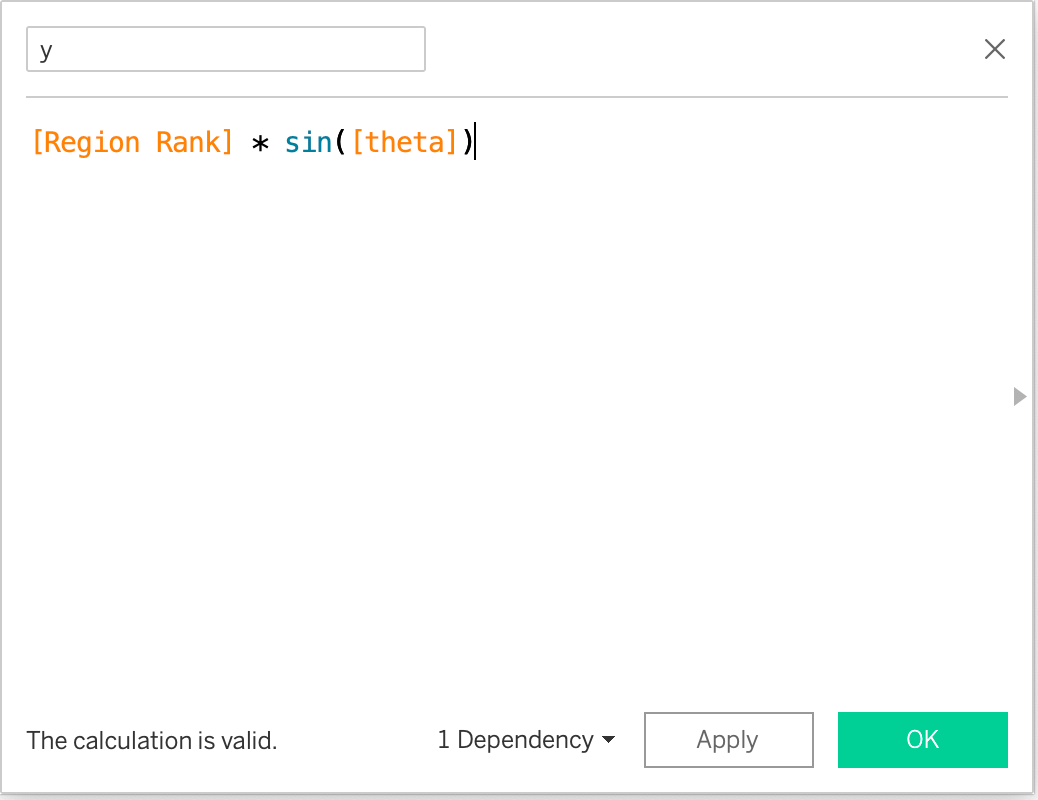The height and width of the screenshot is (800, 1038).
Task: Select the [theta] field reference
Action: (x=404, y=142)
